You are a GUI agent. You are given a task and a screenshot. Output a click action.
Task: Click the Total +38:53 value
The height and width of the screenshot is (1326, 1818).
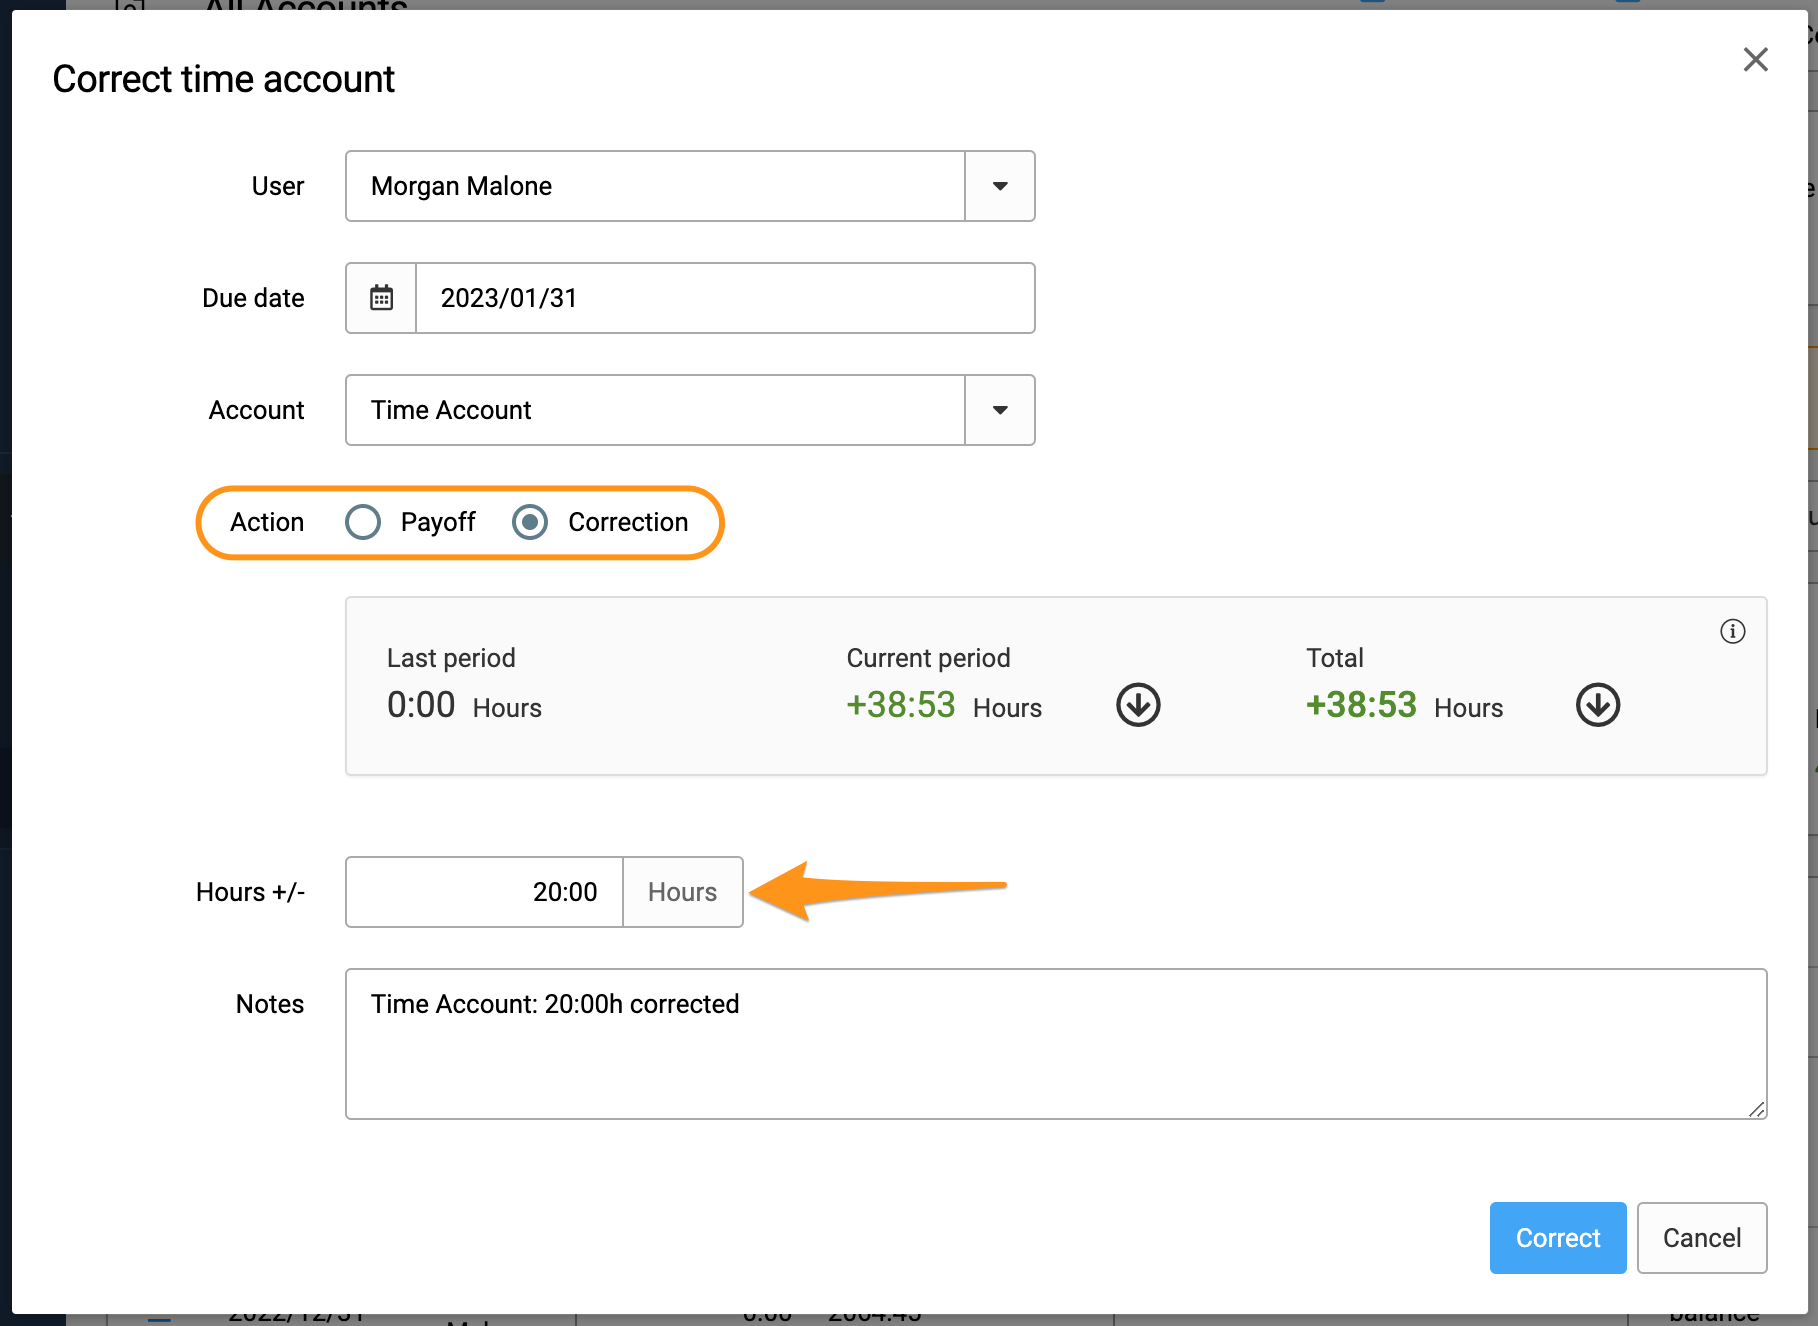coord(1361,705)
